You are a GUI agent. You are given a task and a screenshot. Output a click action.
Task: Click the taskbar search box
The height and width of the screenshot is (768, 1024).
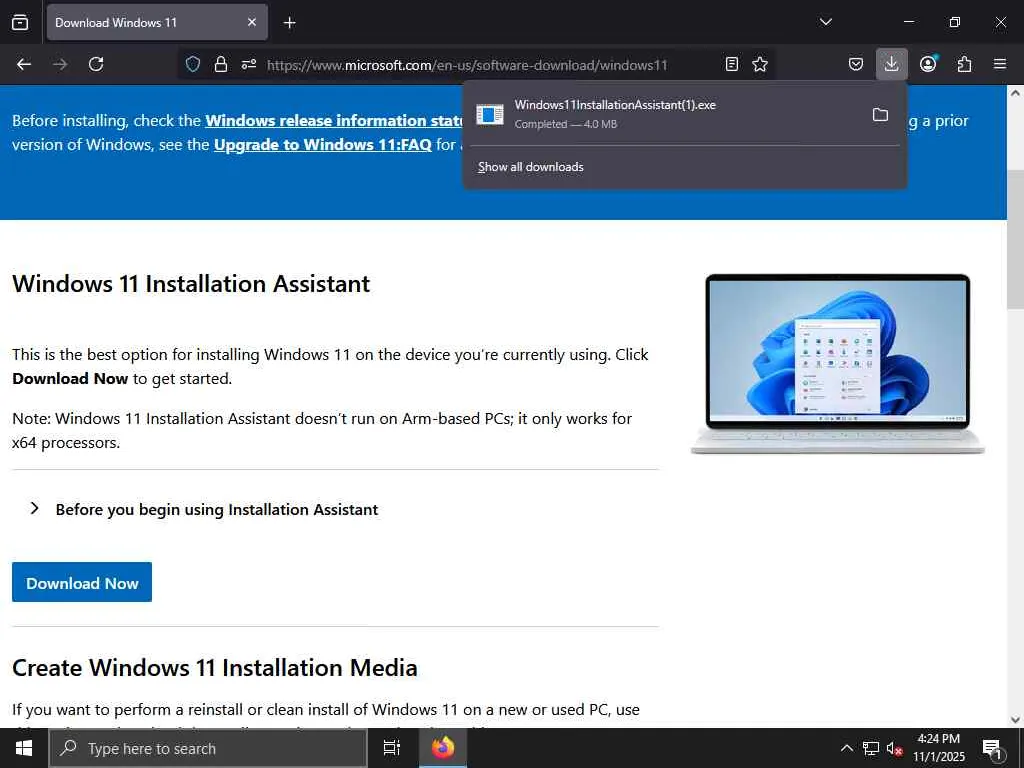[208, 748]
